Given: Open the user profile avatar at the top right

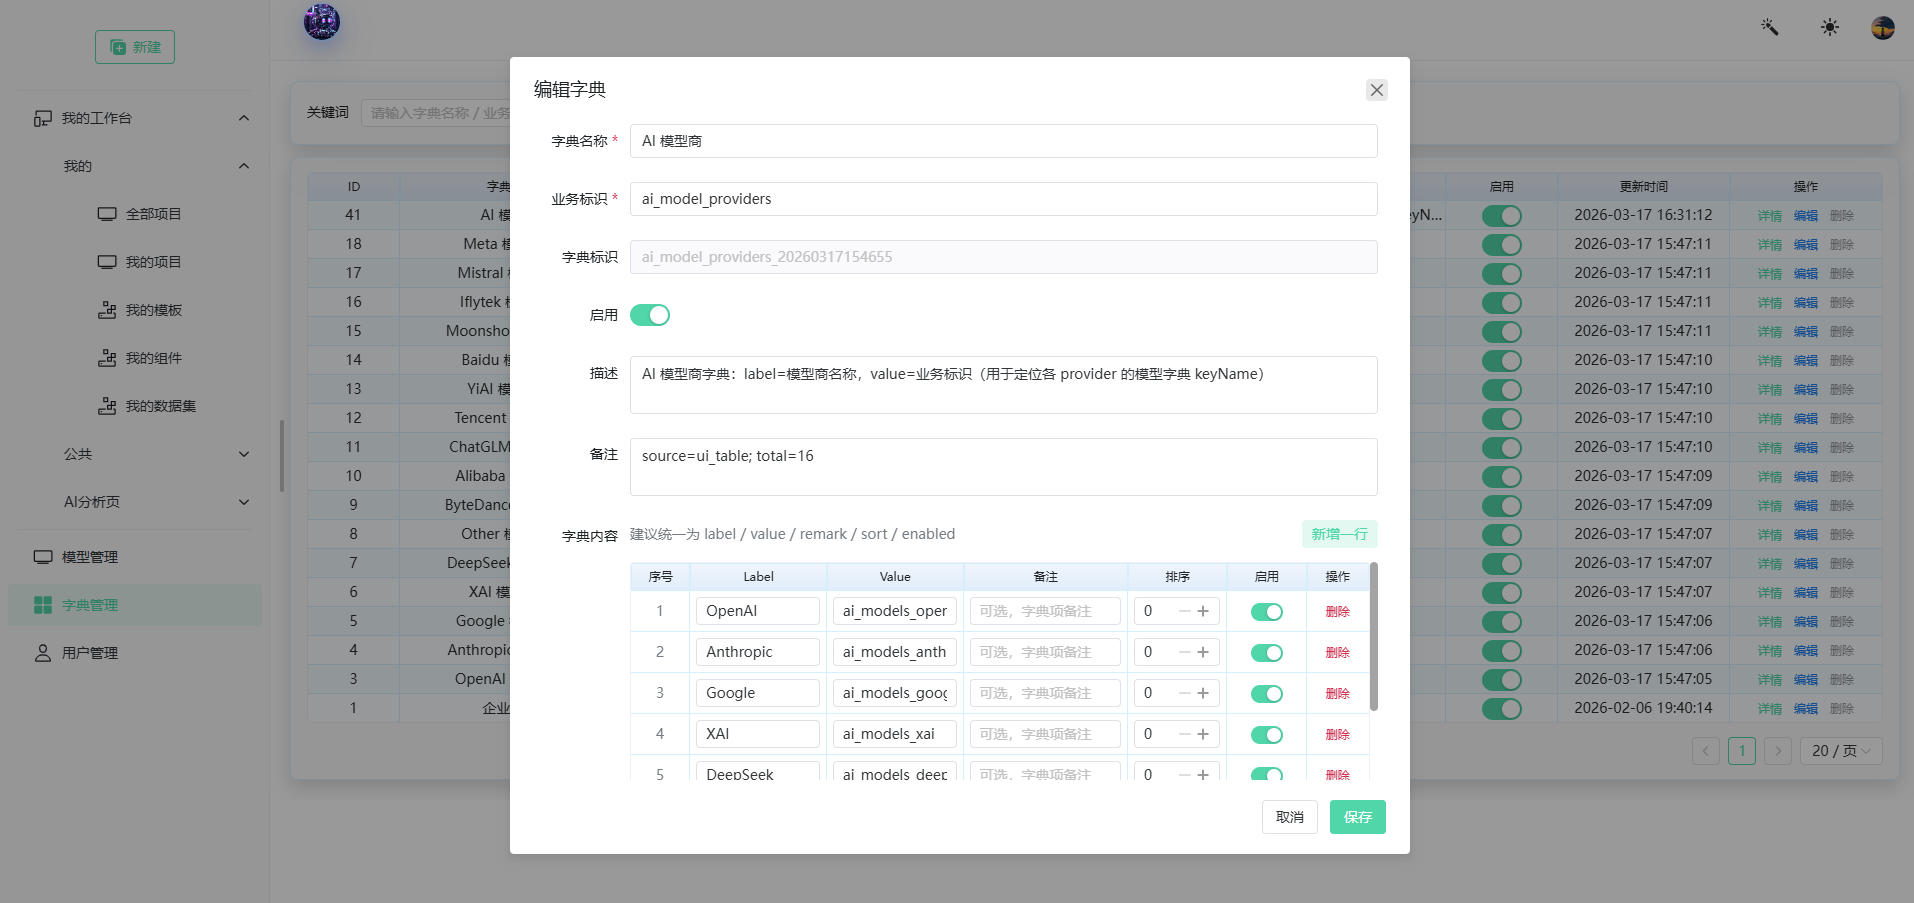Looking at the screenshot, I should tap(1883, 27).
